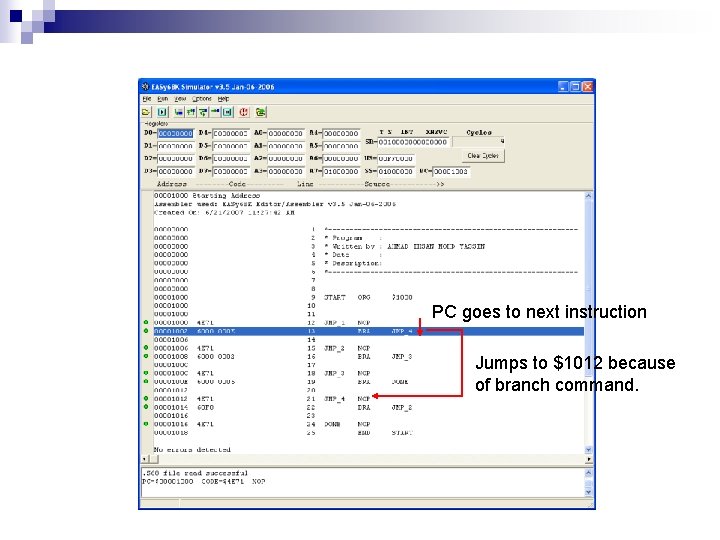Click the 'No errors detected' line

point(192,450)
